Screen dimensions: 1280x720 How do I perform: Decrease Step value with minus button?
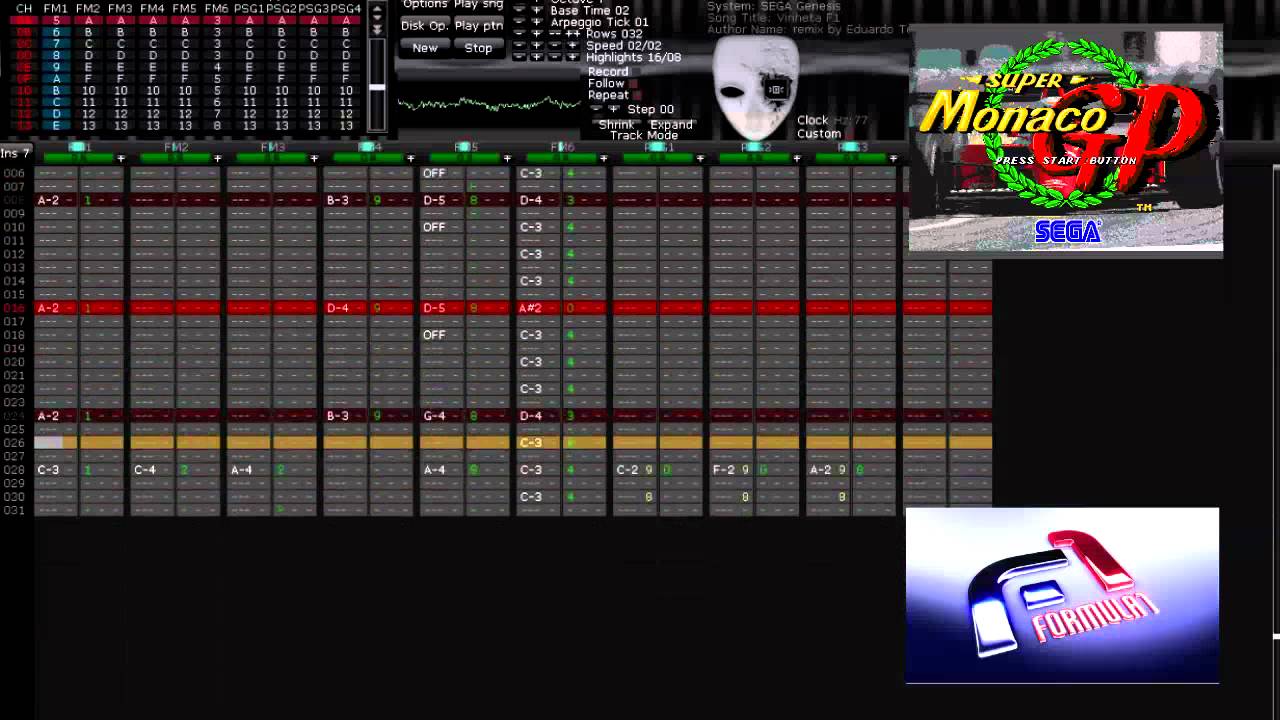(597, 109)
